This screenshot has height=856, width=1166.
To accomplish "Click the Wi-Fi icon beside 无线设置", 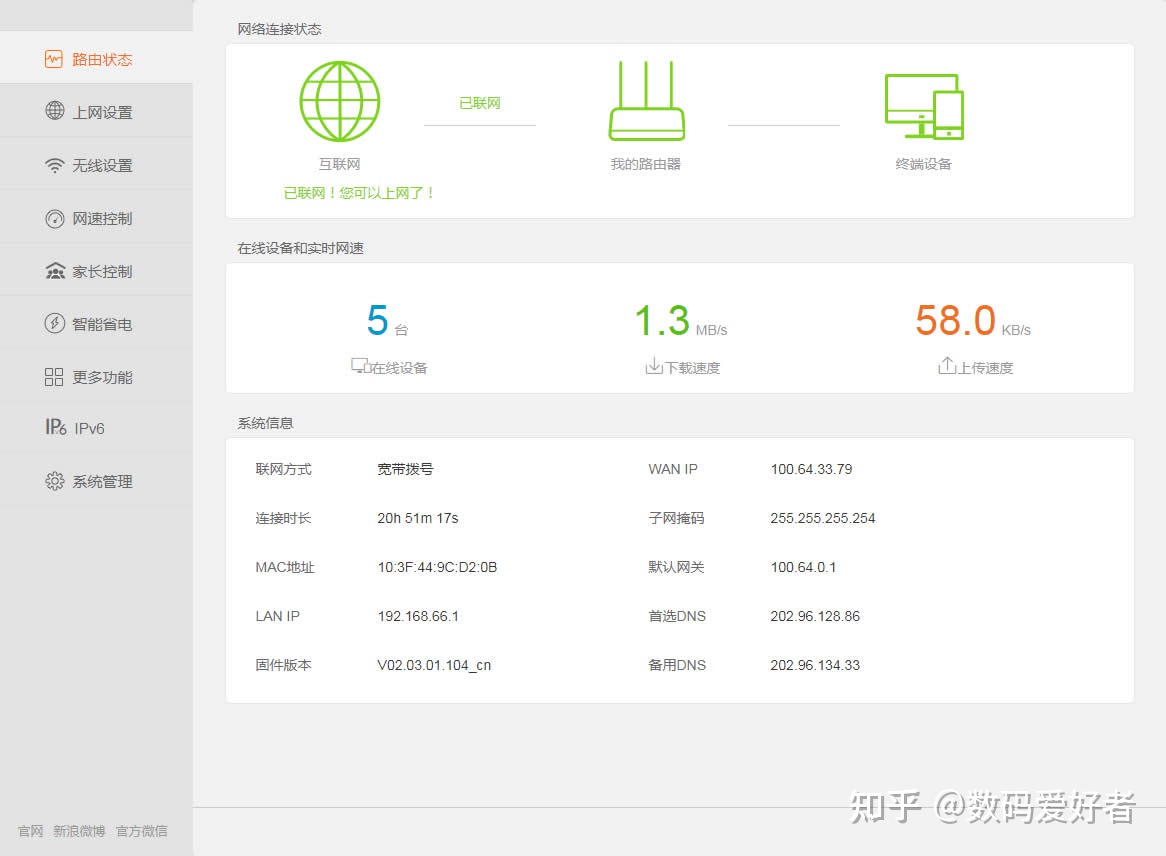I will click(55, 165).
